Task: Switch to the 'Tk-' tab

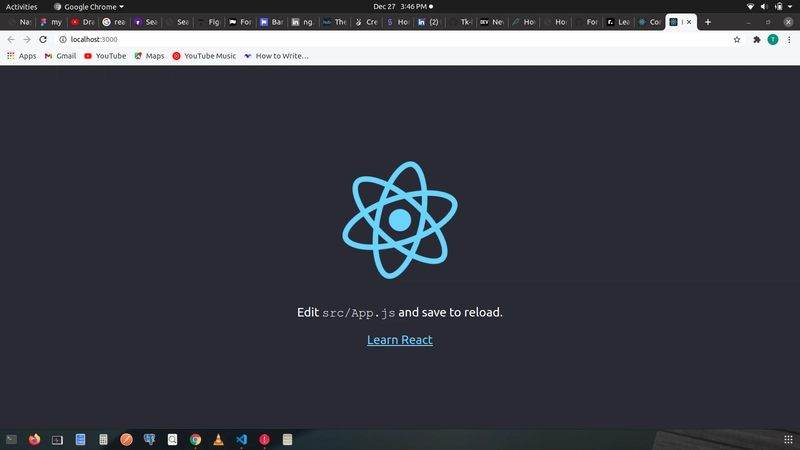Action: point(461,22)
